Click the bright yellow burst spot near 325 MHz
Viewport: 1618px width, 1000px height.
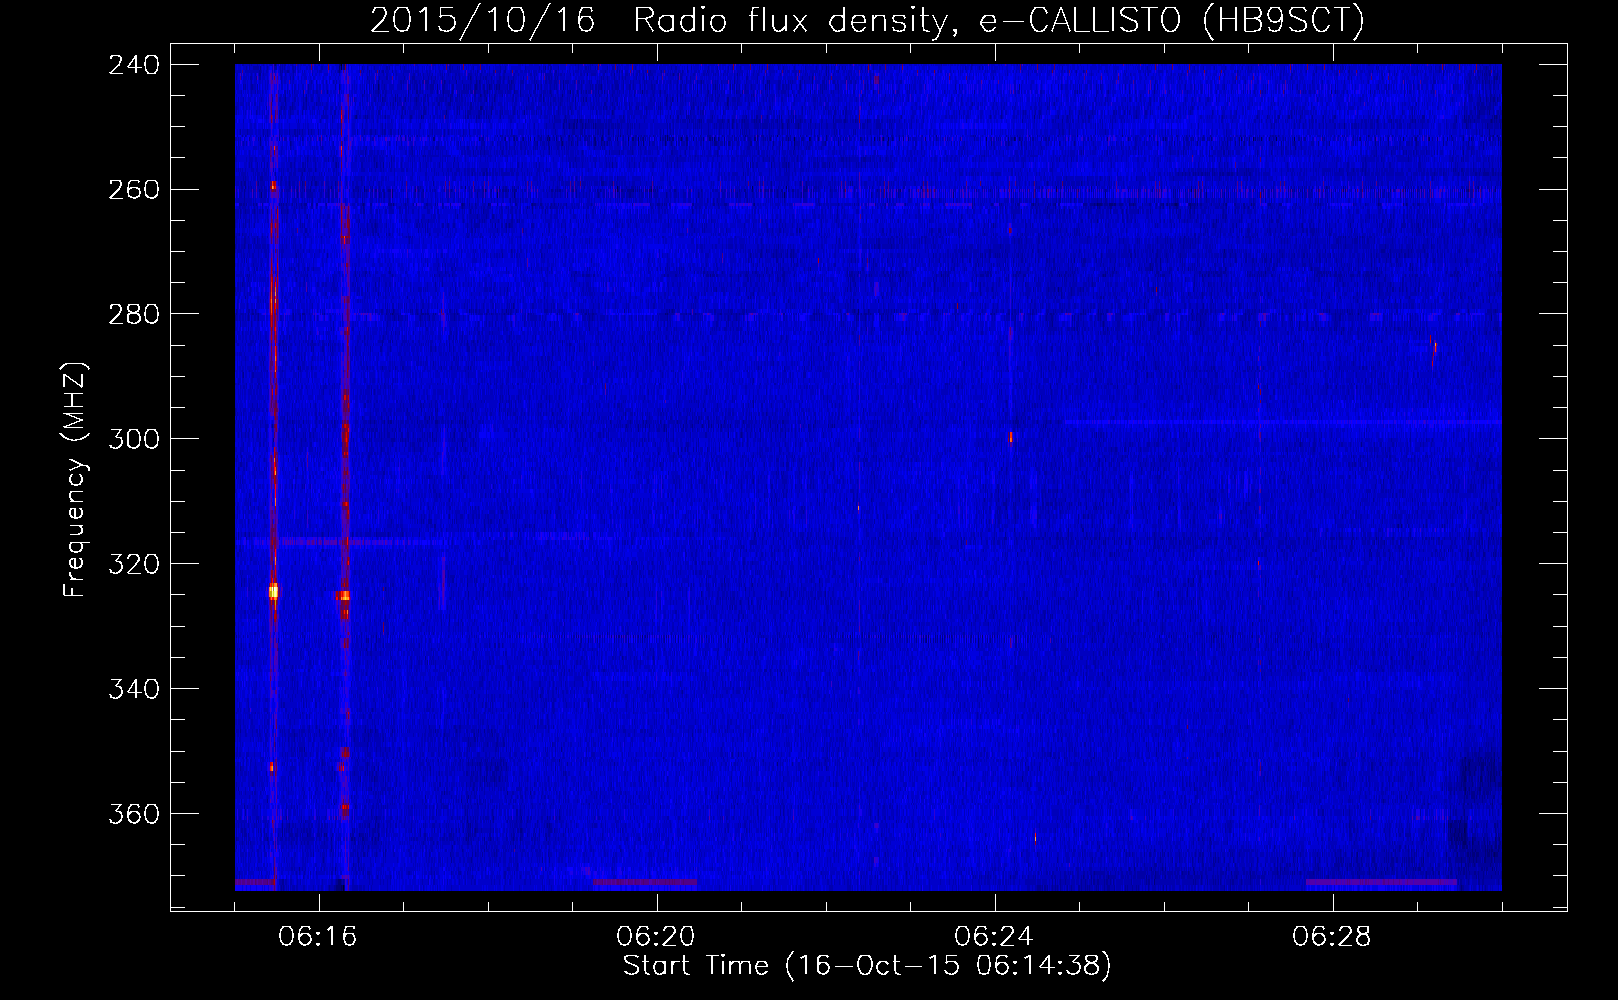click(273, 592)
